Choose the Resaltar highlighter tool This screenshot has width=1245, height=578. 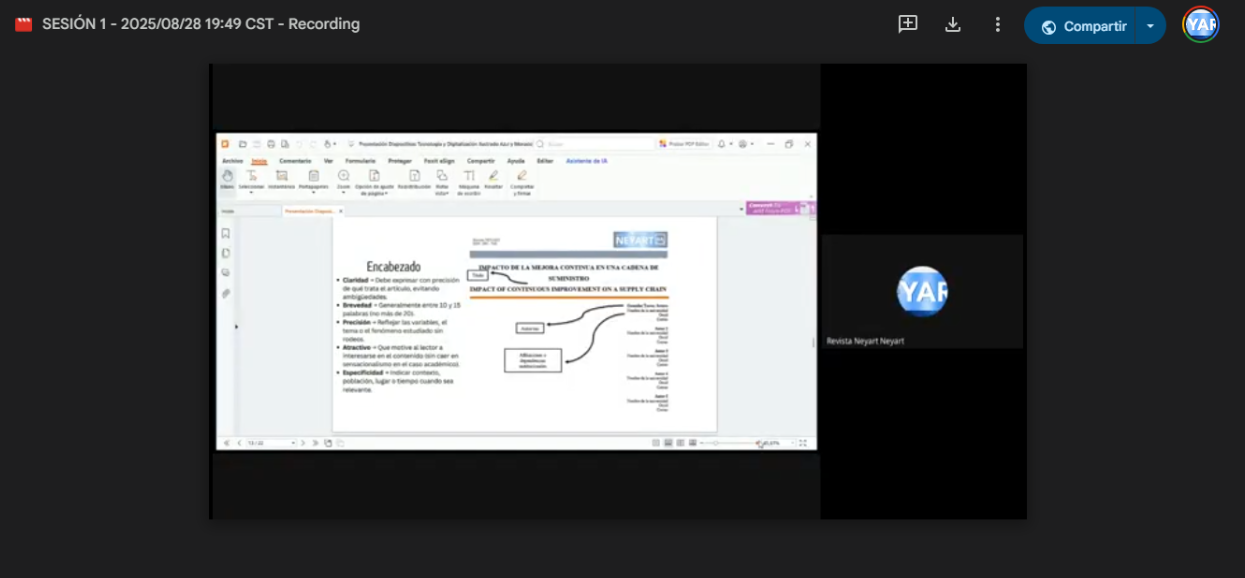tap(493, 178)
